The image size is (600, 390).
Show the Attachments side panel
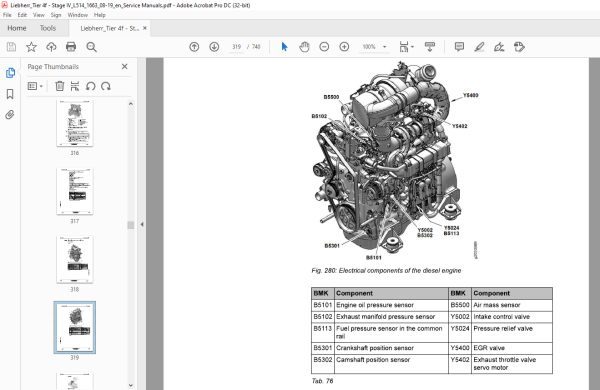(x=10, y=114)
